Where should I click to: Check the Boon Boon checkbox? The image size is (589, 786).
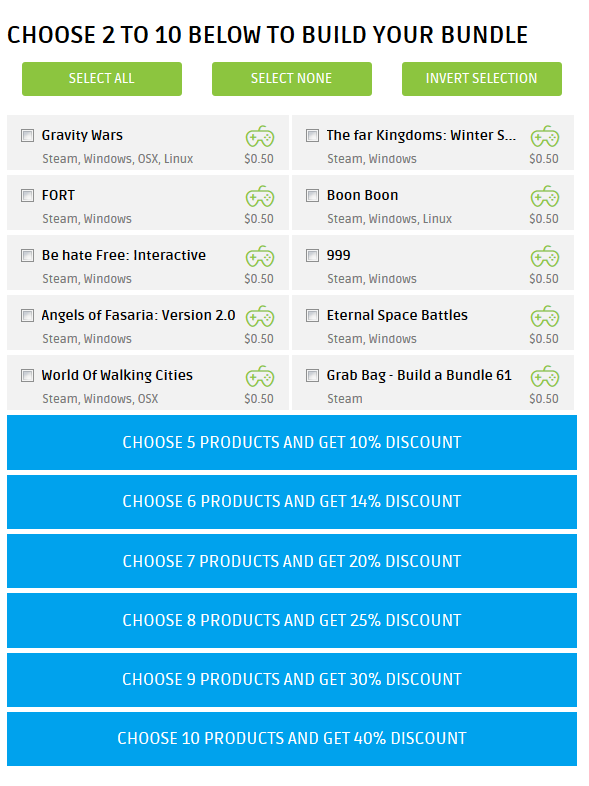[x=312, y=195]
